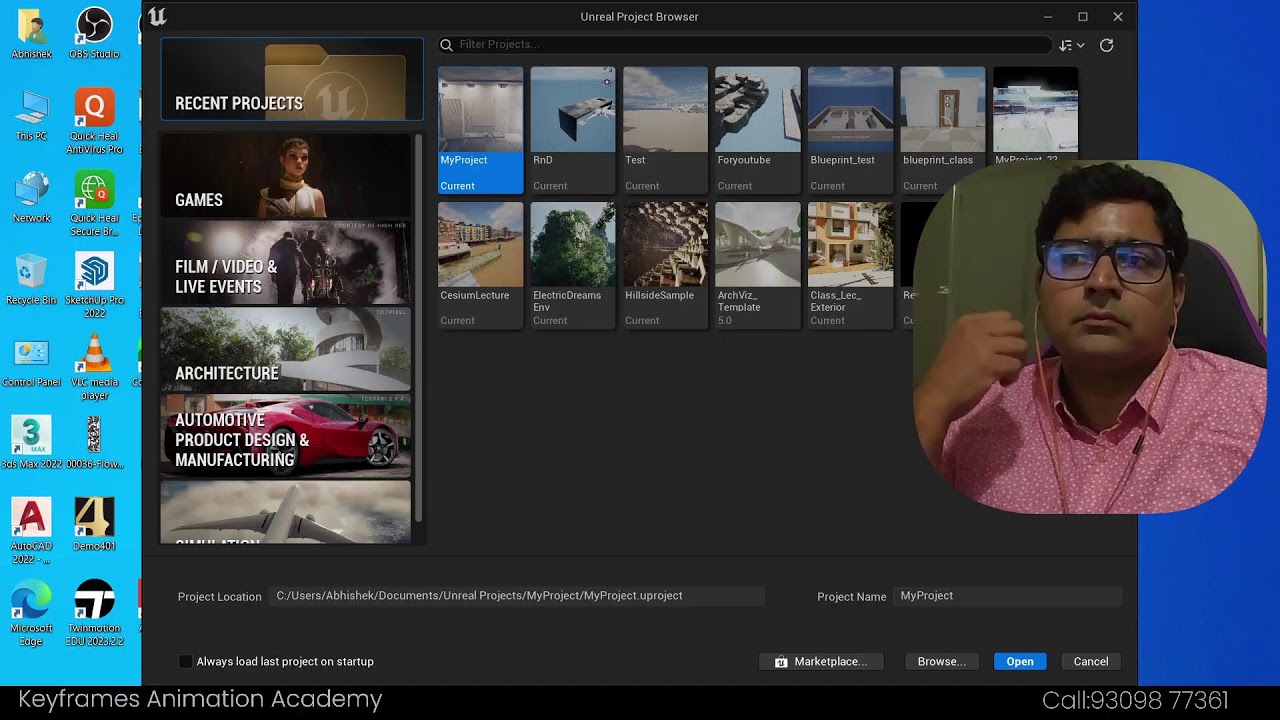Open the 3ds Max 2022 desktop icon
The width and height of the screenshot is (1280, 720).
(x=31, y=442)
